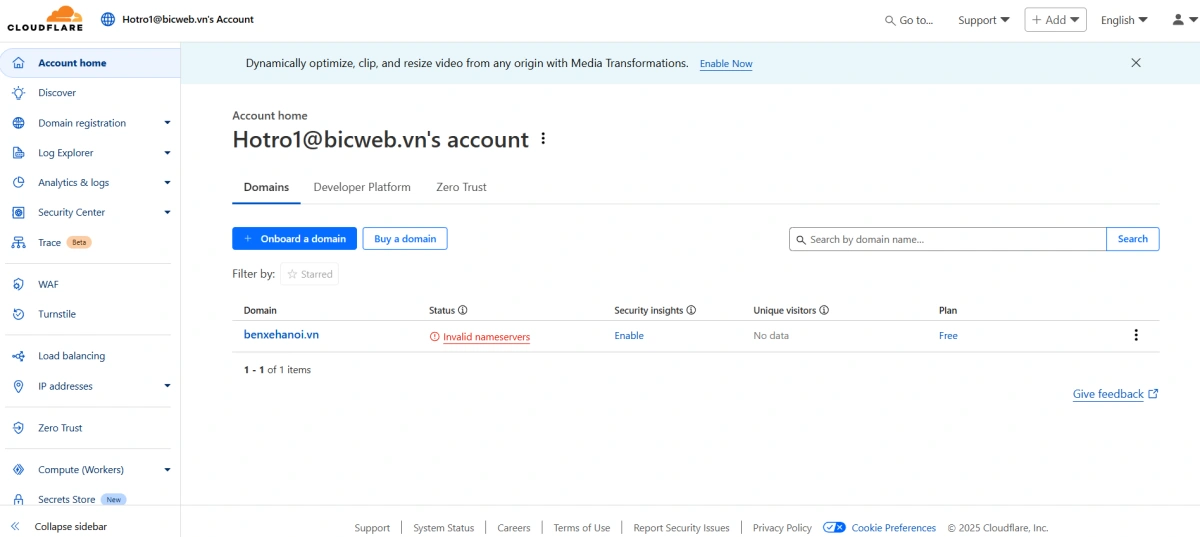Click the Account home house icon
Image resolution: width=1200 pixels, height=537 pixels.
click(18, 63)
